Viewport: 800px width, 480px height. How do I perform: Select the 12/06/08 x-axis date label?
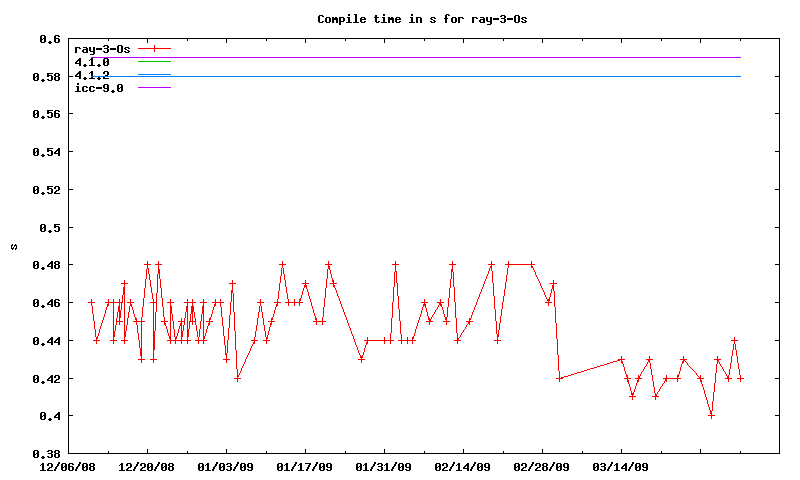[x=68, y=466]
